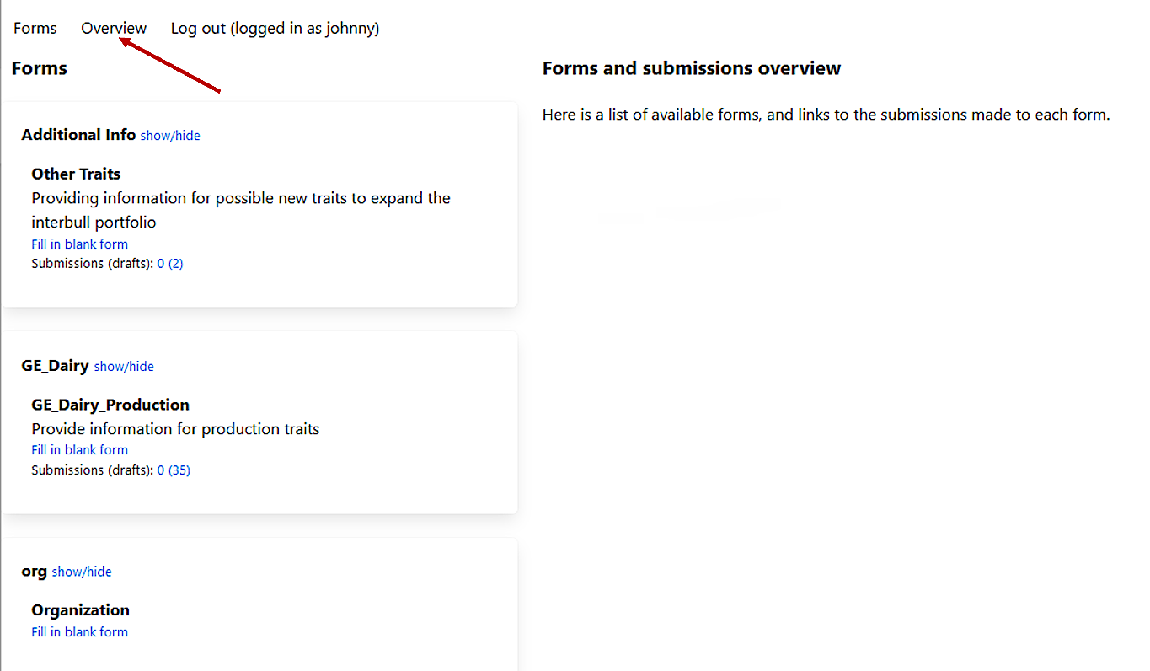Select the GE_Dairy_Production form title
The image size is (1150, 671).
110,405
